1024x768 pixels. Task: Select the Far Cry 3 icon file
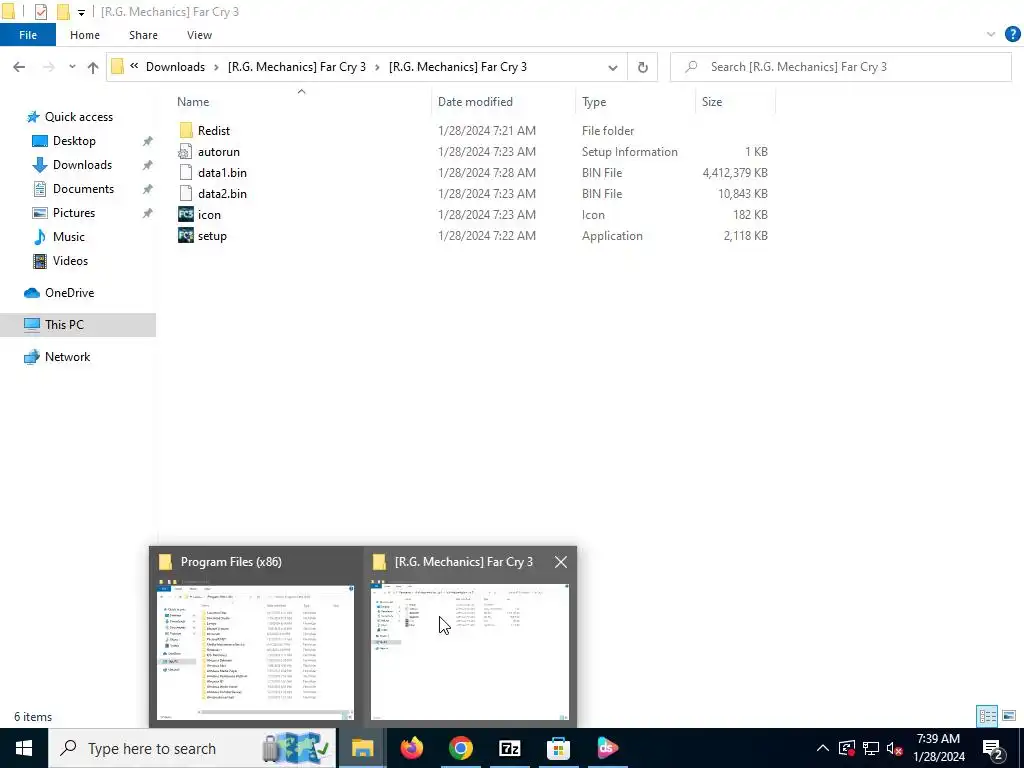click(186, 215)
